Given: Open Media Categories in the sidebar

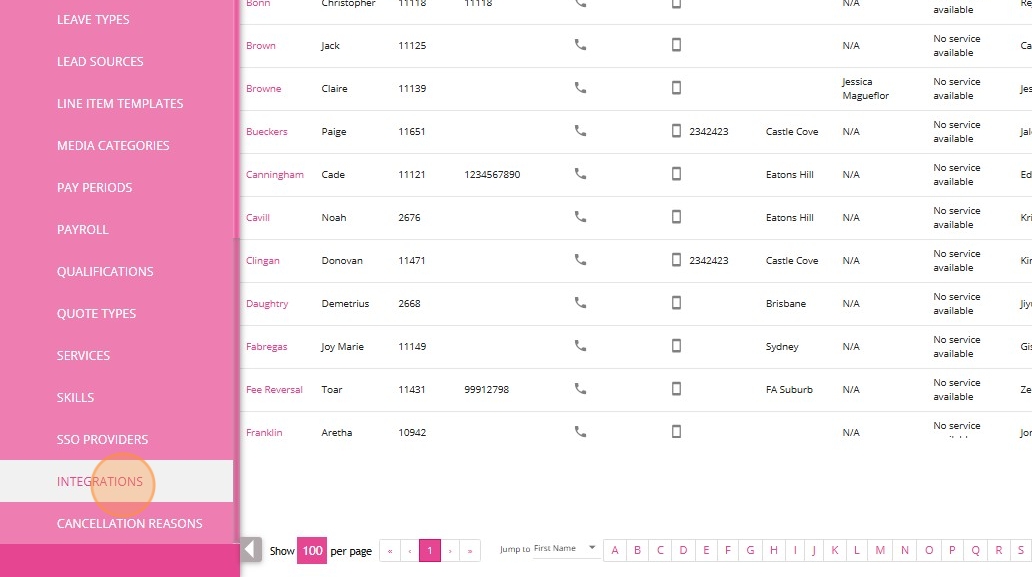Looking at the screenshot, I should pyautogui.click(x=113, y=146).
